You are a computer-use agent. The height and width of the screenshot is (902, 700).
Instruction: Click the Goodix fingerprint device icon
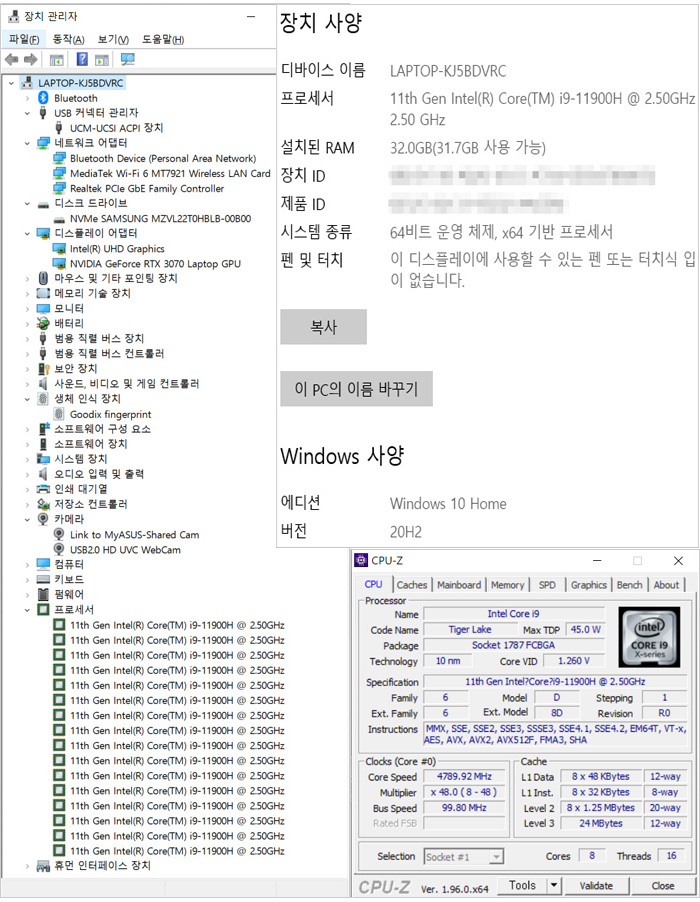click(59, 414)
